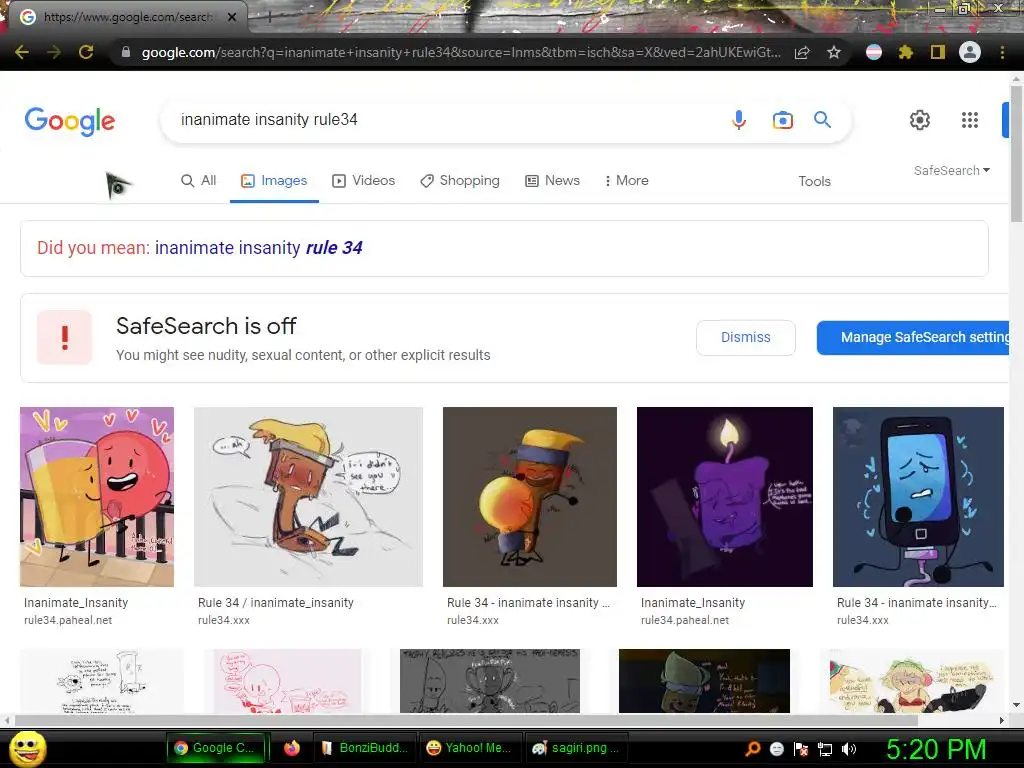Image resolution: width=1024 pixels, height=768 pixels.
Task: Dismiss the SafeSearch is off notice
Action: [x=746, y=337]
